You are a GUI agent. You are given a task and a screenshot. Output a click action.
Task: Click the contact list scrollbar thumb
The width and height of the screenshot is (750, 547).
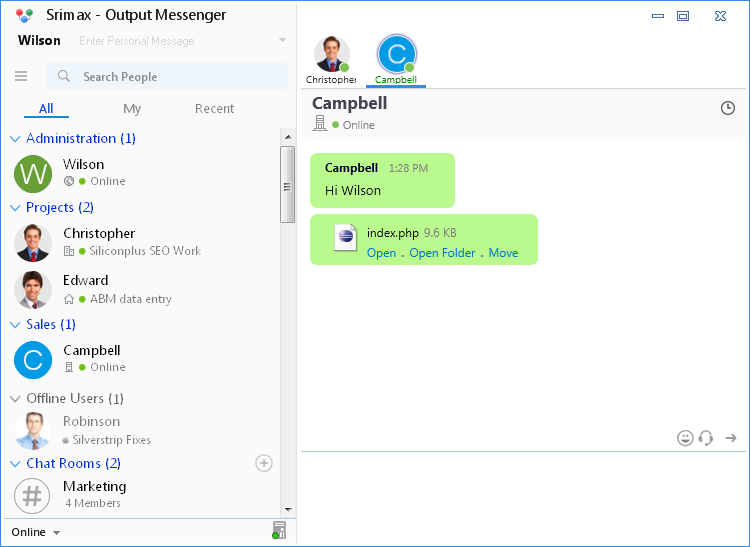pyautogui.click(x=287, y=185)
